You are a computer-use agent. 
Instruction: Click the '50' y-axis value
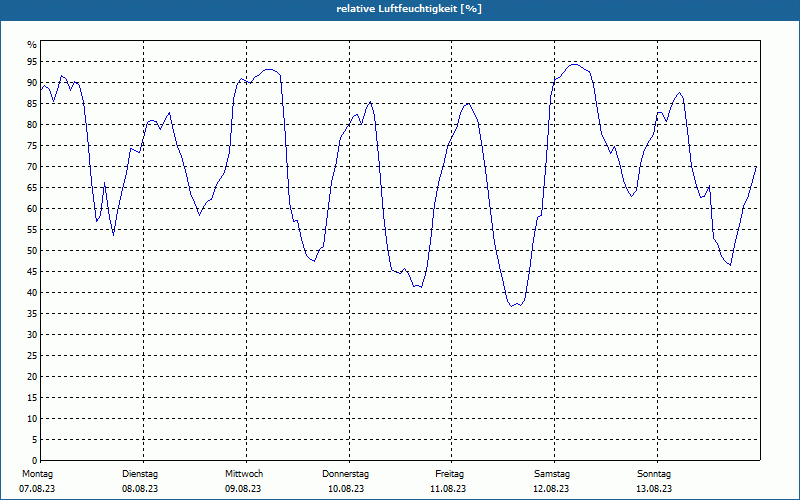coord(32,251)
